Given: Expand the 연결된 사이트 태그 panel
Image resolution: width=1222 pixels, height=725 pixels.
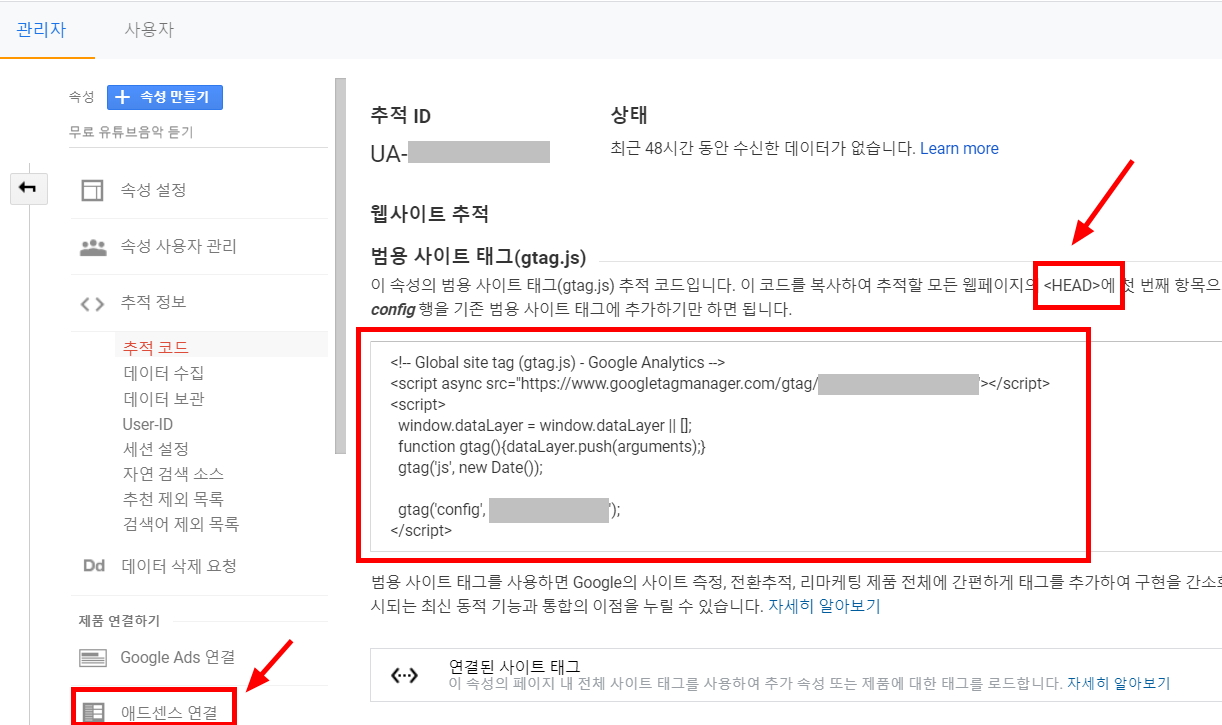Looking at the screenshot, I should click(x=796, y=675).
